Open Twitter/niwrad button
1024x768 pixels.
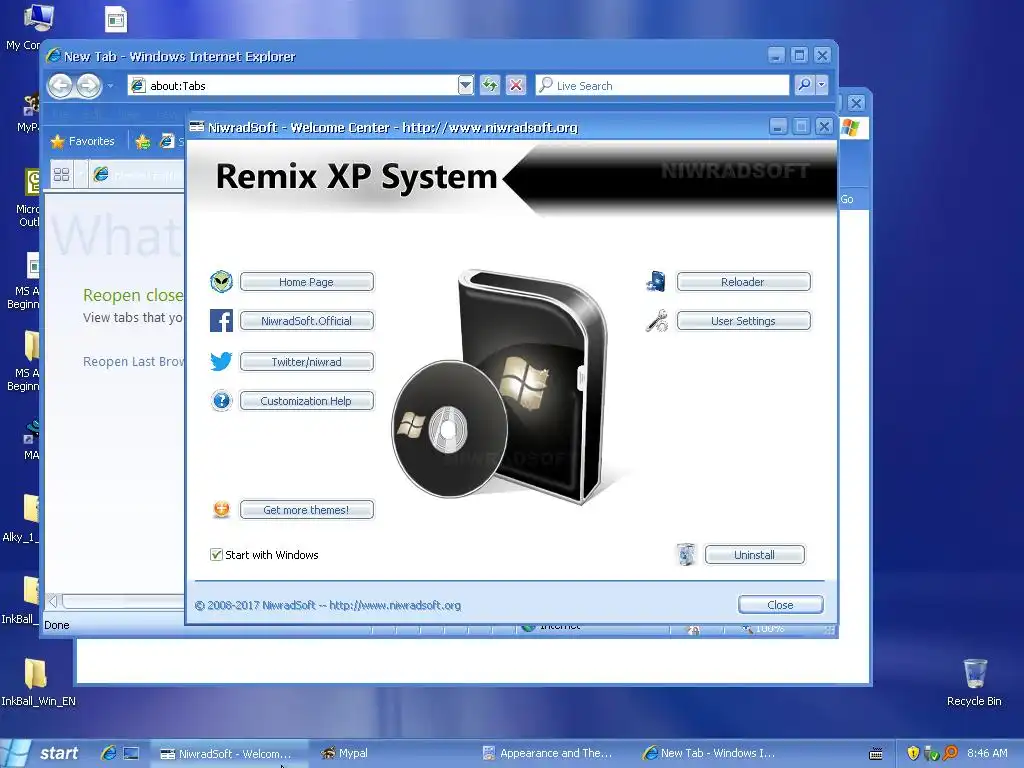(x=307, y=362)
